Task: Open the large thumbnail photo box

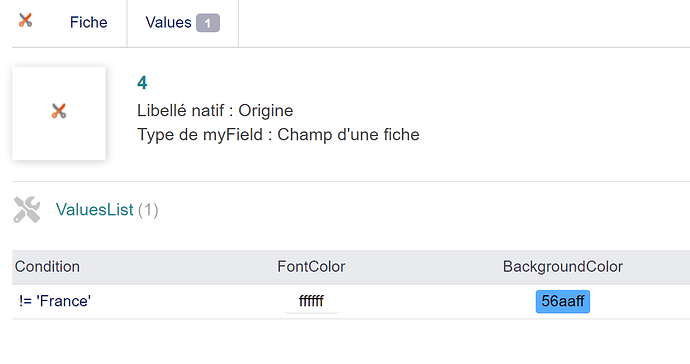Action: click(x=59, y=114)
